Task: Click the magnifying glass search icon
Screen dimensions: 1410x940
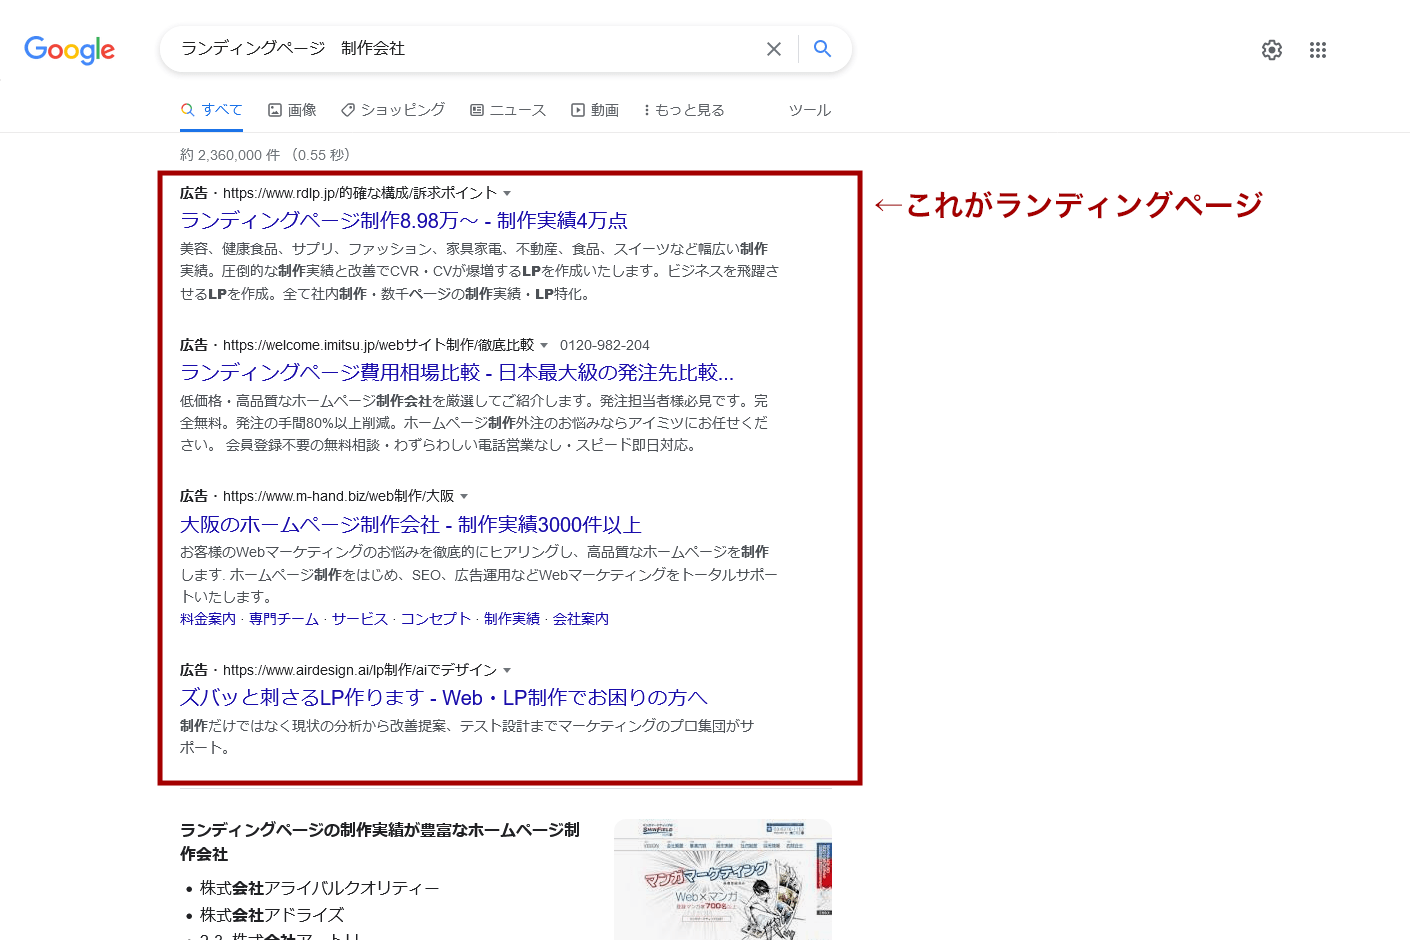Action: [822, 49]
